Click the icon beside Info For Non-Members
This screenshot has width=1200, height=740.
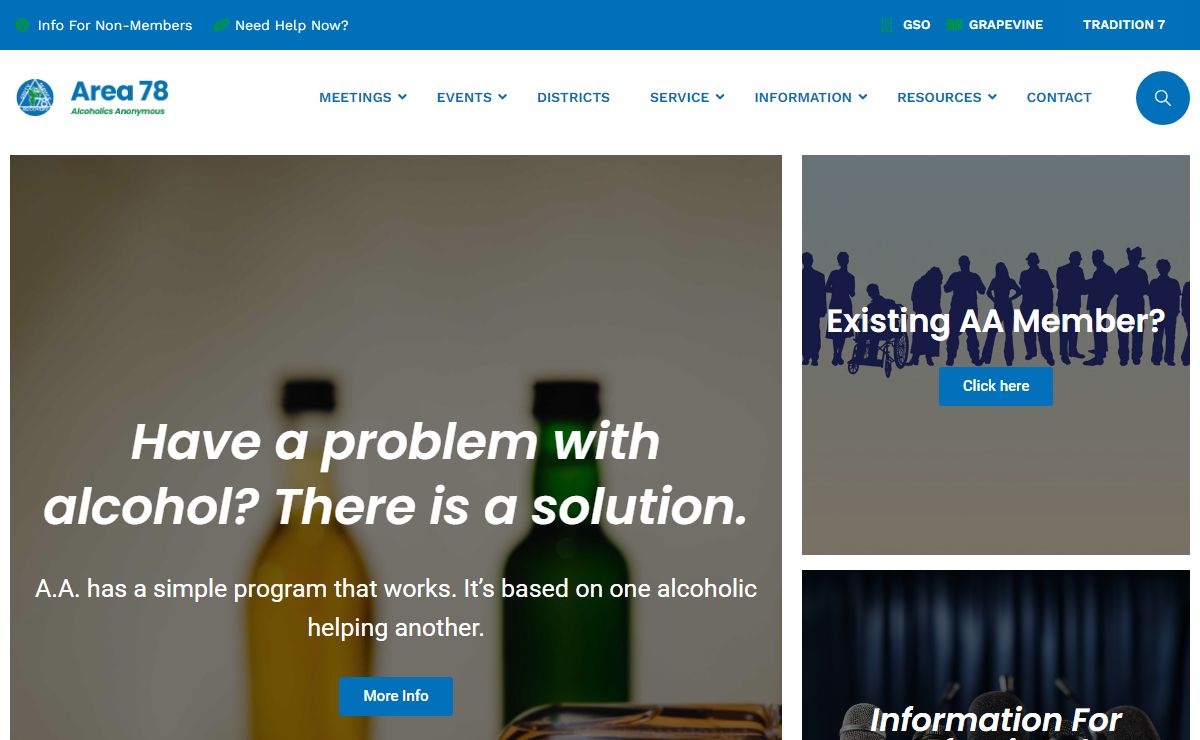[22, 25]
